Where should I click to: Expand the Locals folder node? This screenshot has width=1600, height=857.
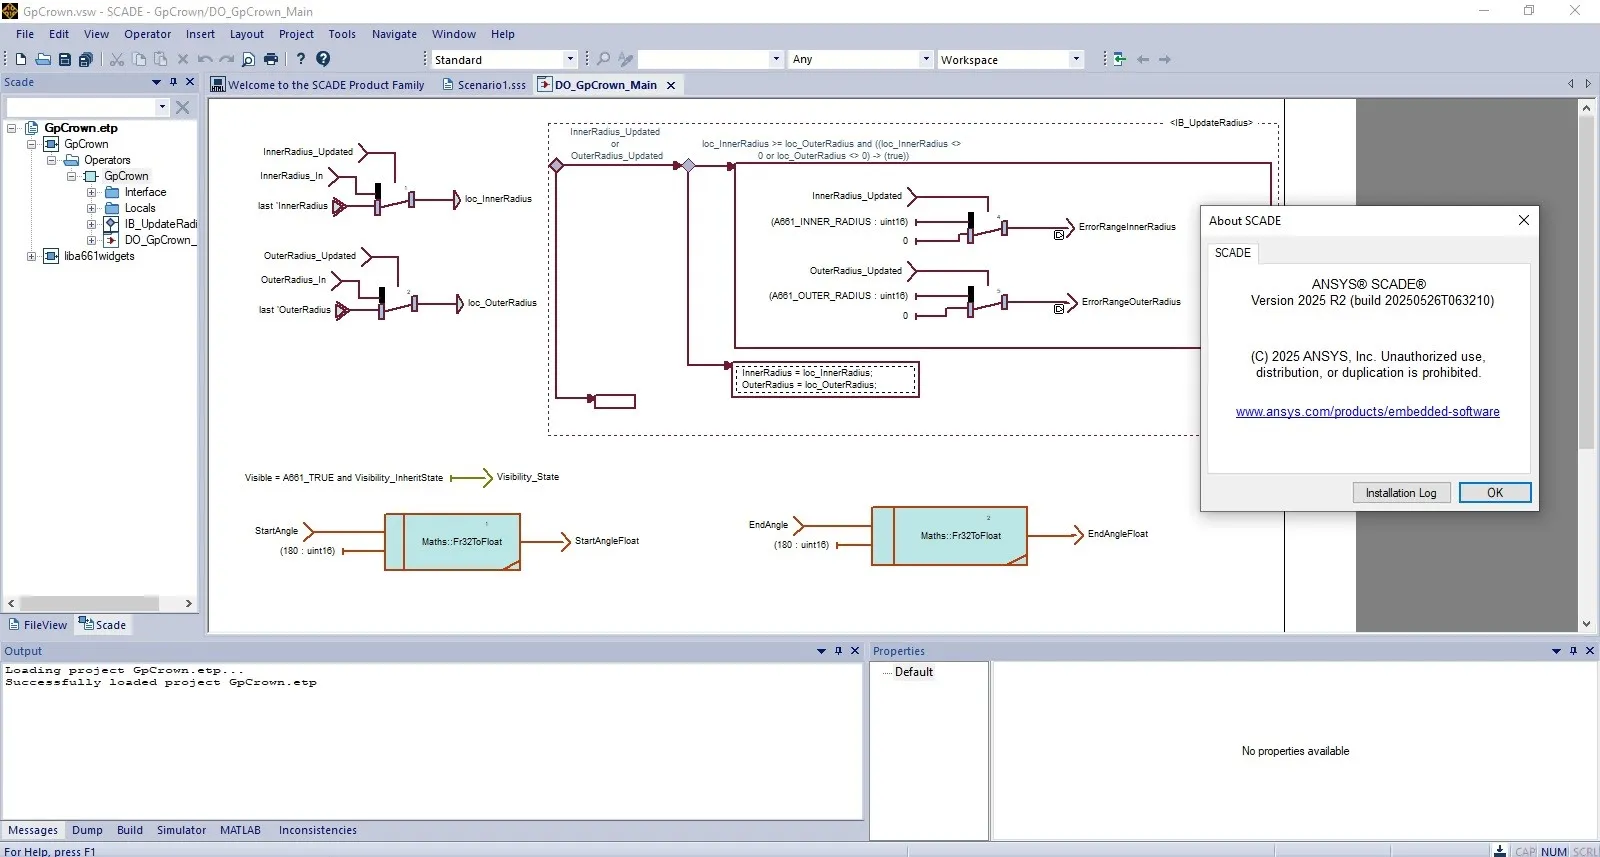[x=92, y=208]
